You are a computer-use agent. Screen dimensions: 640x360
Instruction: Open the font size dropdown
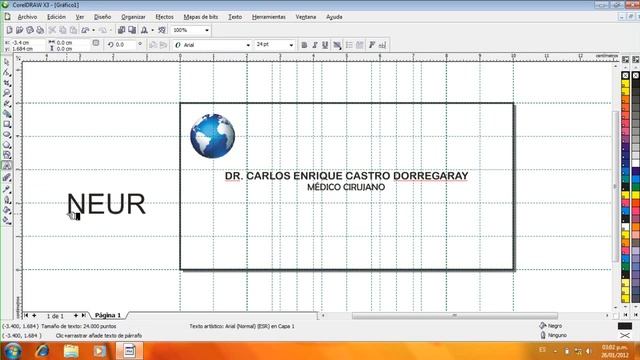point(291,45)
